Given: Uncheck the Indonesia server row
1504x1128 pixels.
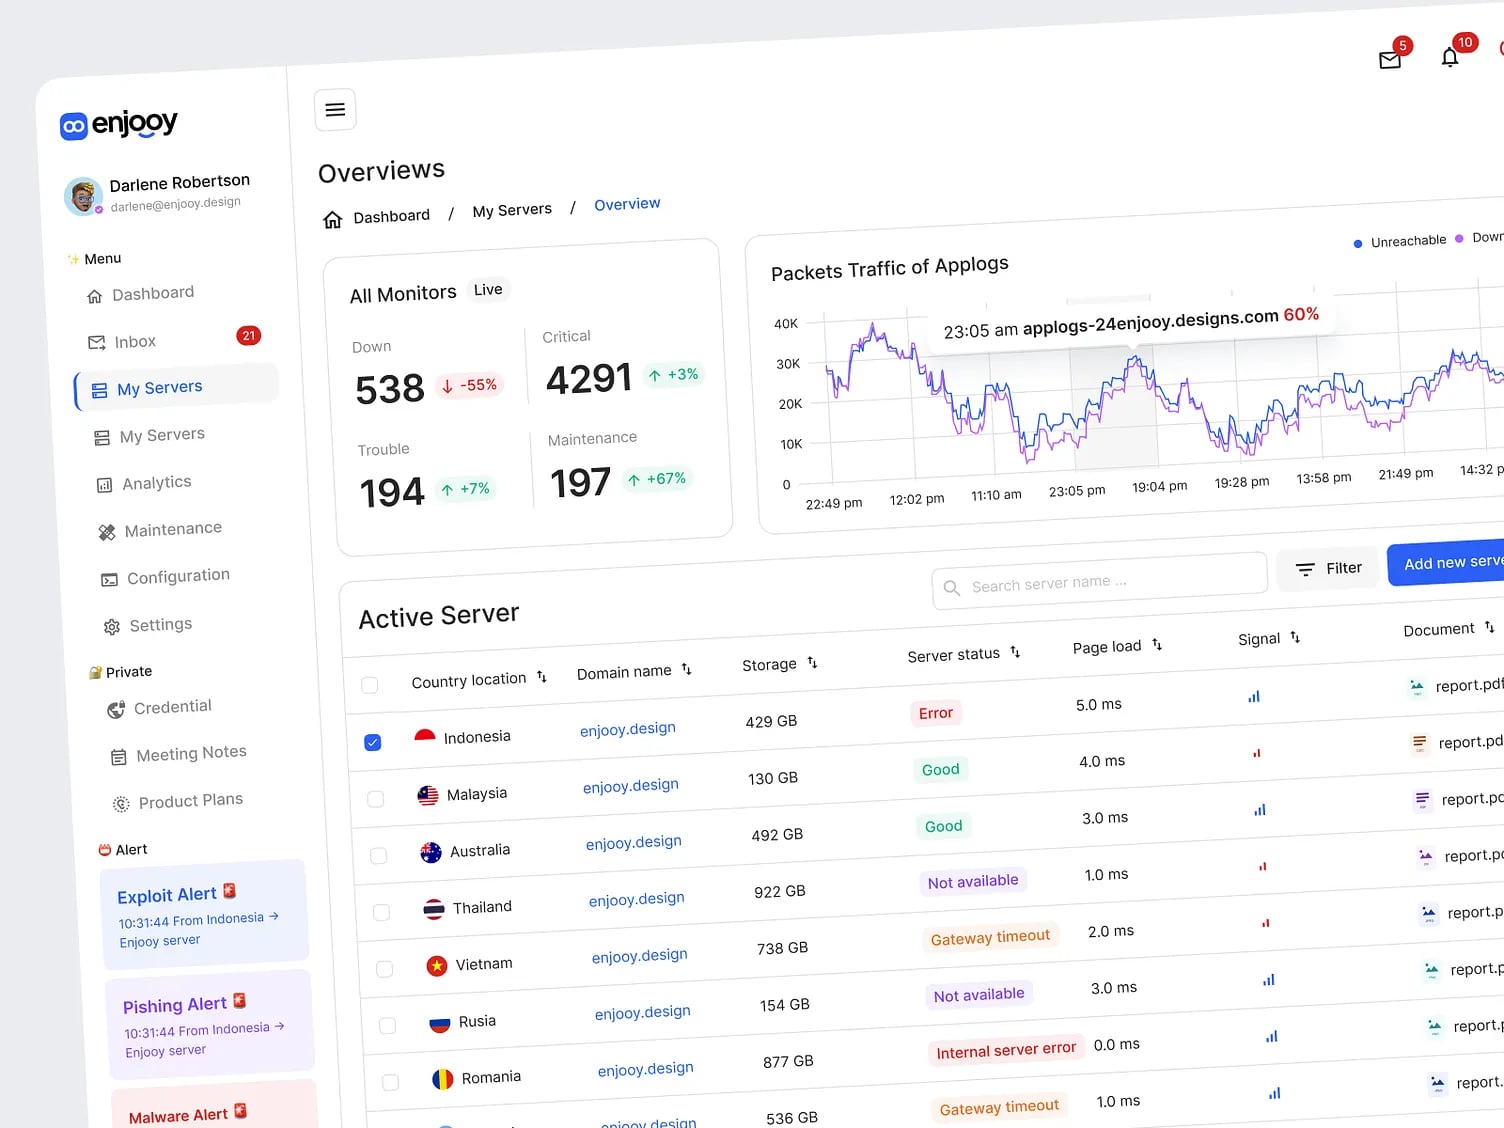Looking at the screenshot, I should coord(373,742).
